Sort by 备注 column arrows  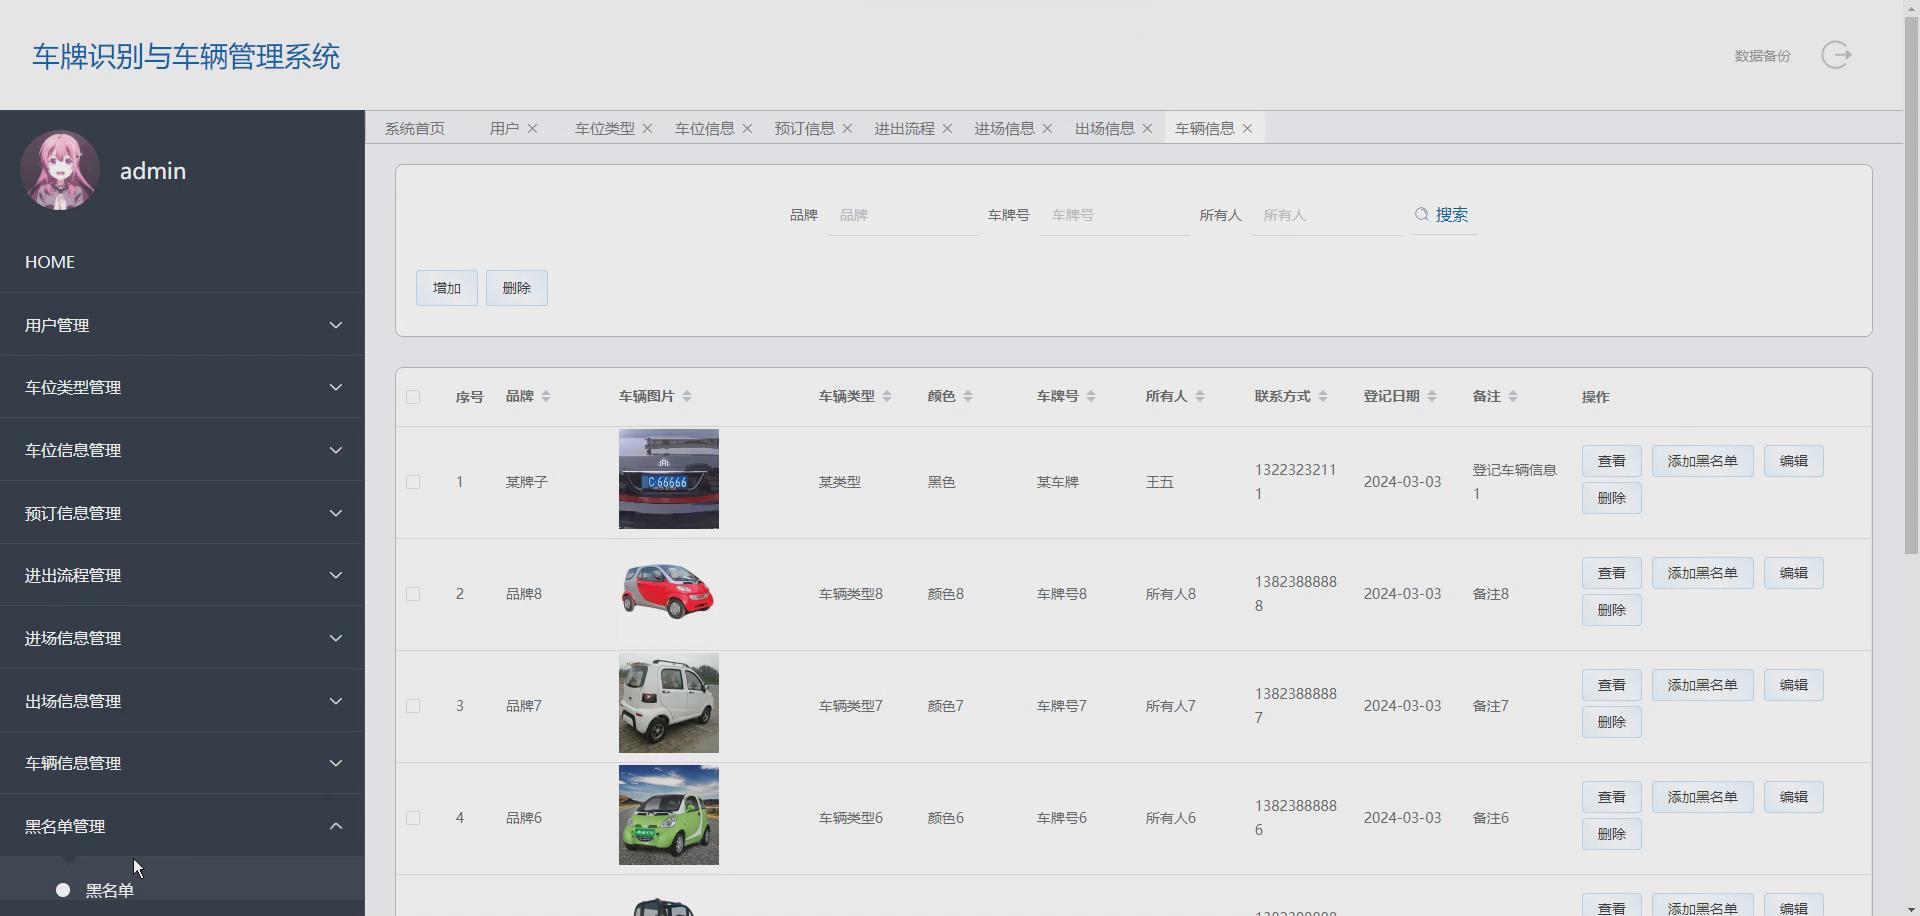pyautogui.click(x=1513, y=397)
